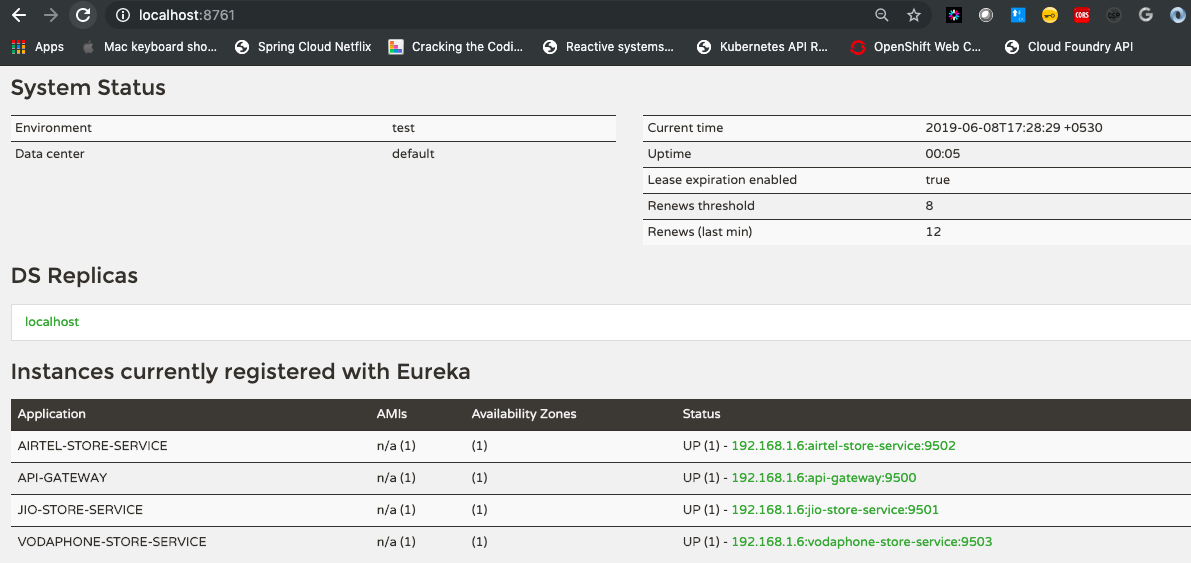Click the API-GATEWAY application name
Viewport: 1191px width, 563px height.
62,478
